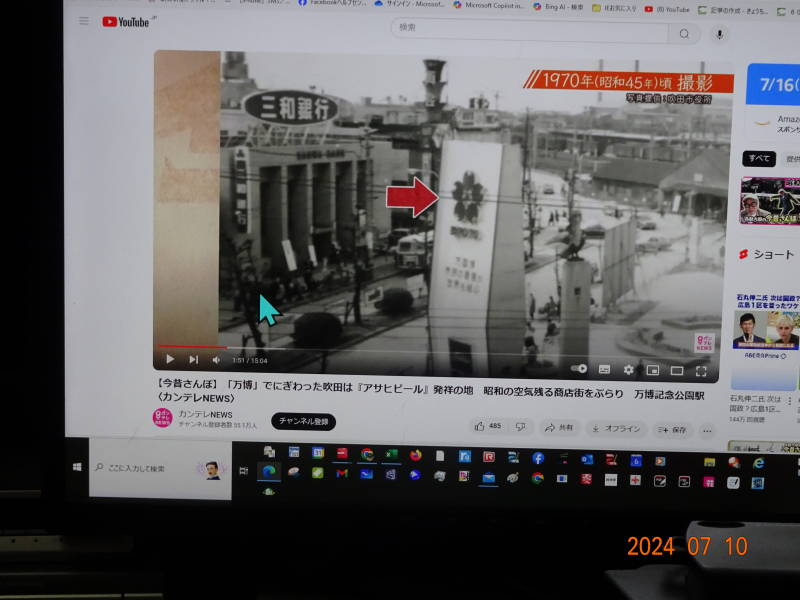Open the Microsoft Copilot bookmark
Screen dimensions: 800x600
pos(488,5)
